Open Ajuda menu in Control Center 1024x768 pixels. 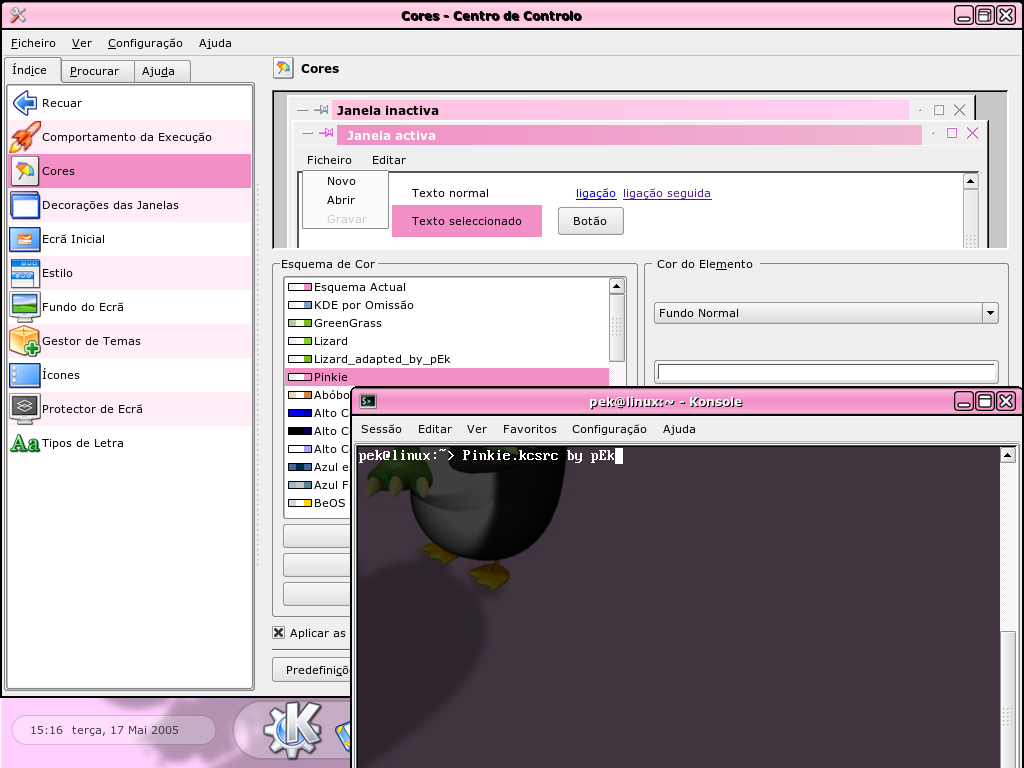215,43
